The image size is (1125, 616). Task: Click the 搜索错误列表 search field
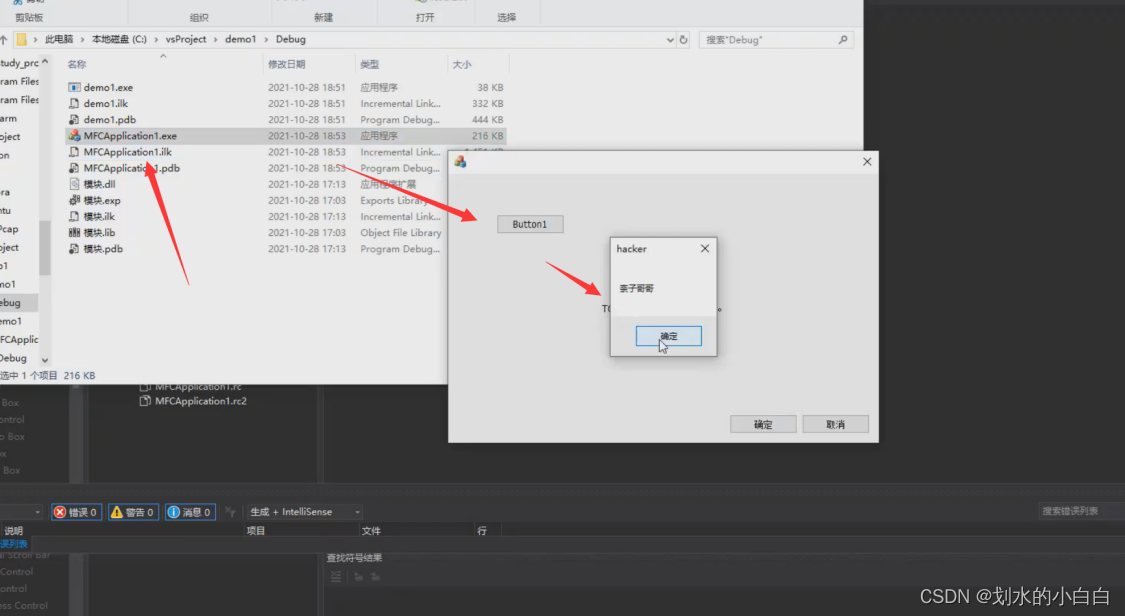[x=1079, y=511]
